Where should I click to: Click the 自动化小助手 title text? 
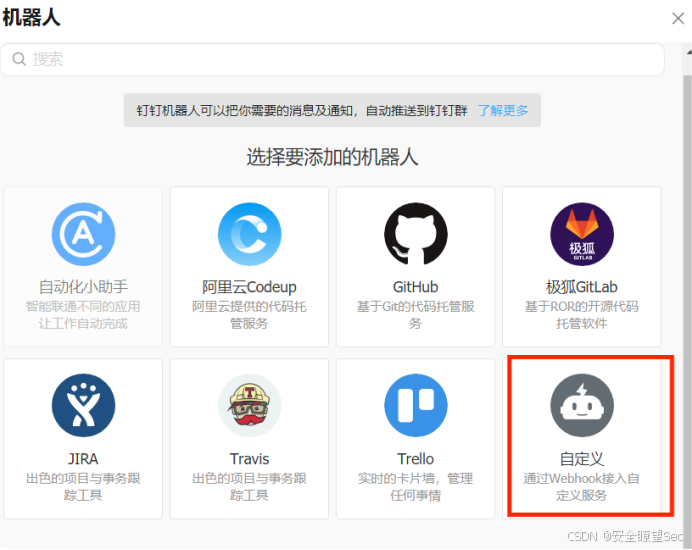click(x=83, y=287)
